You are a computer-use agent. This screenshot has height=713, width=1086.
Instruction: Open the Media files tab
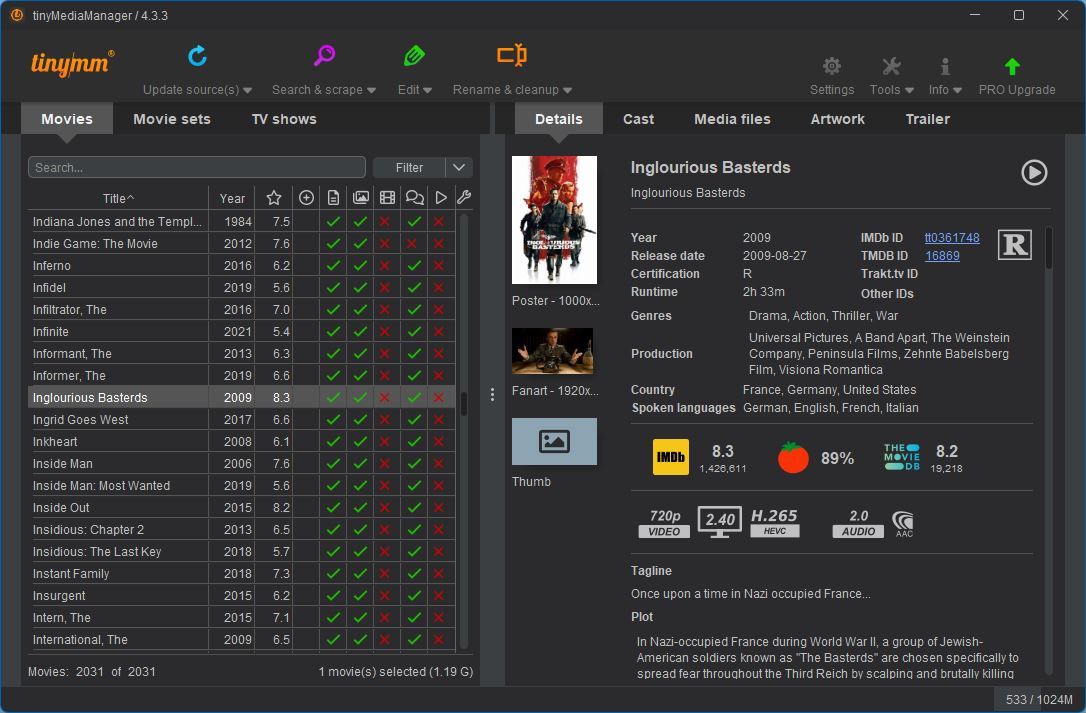coord(732,119)
